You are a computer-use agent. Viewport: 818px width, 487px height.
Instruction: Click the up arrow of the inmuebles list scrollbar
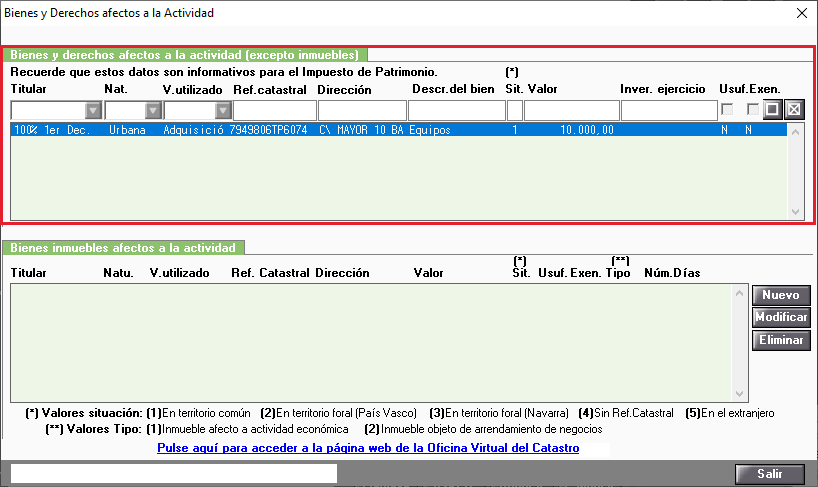point(739,294)
